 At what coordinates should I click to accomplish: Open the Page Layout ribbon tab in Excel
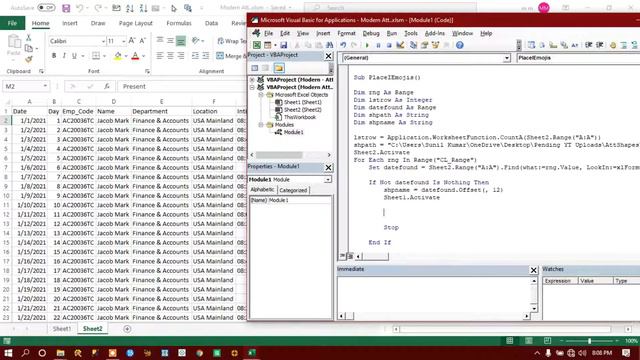coord(136,23)
